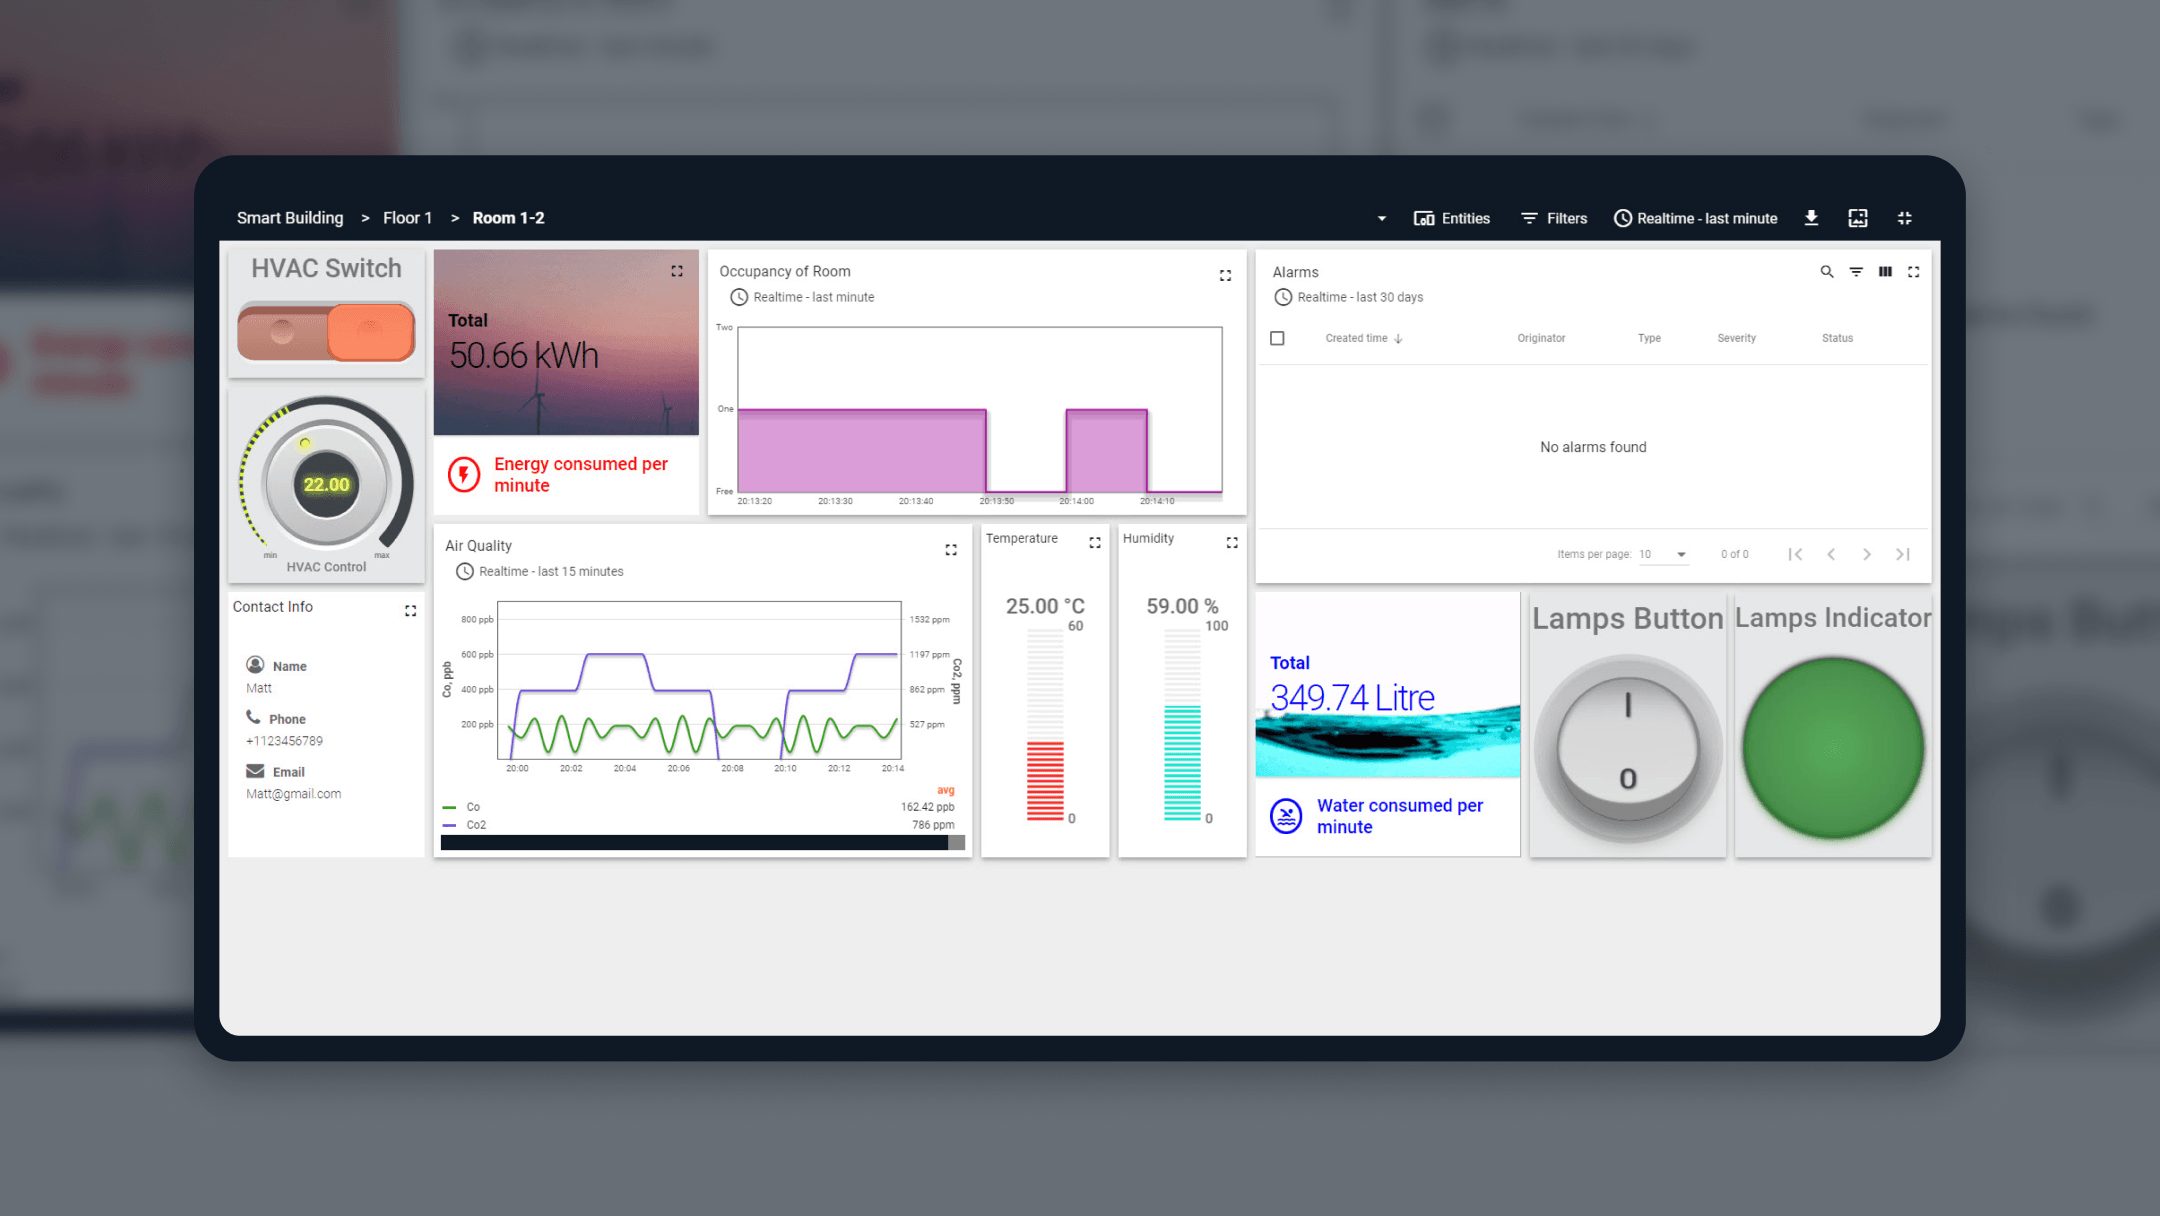Open the dashboard state dropdown arrow
The height and width of the screenshot is (1216, 2160).
click(x=1382, y=218)
